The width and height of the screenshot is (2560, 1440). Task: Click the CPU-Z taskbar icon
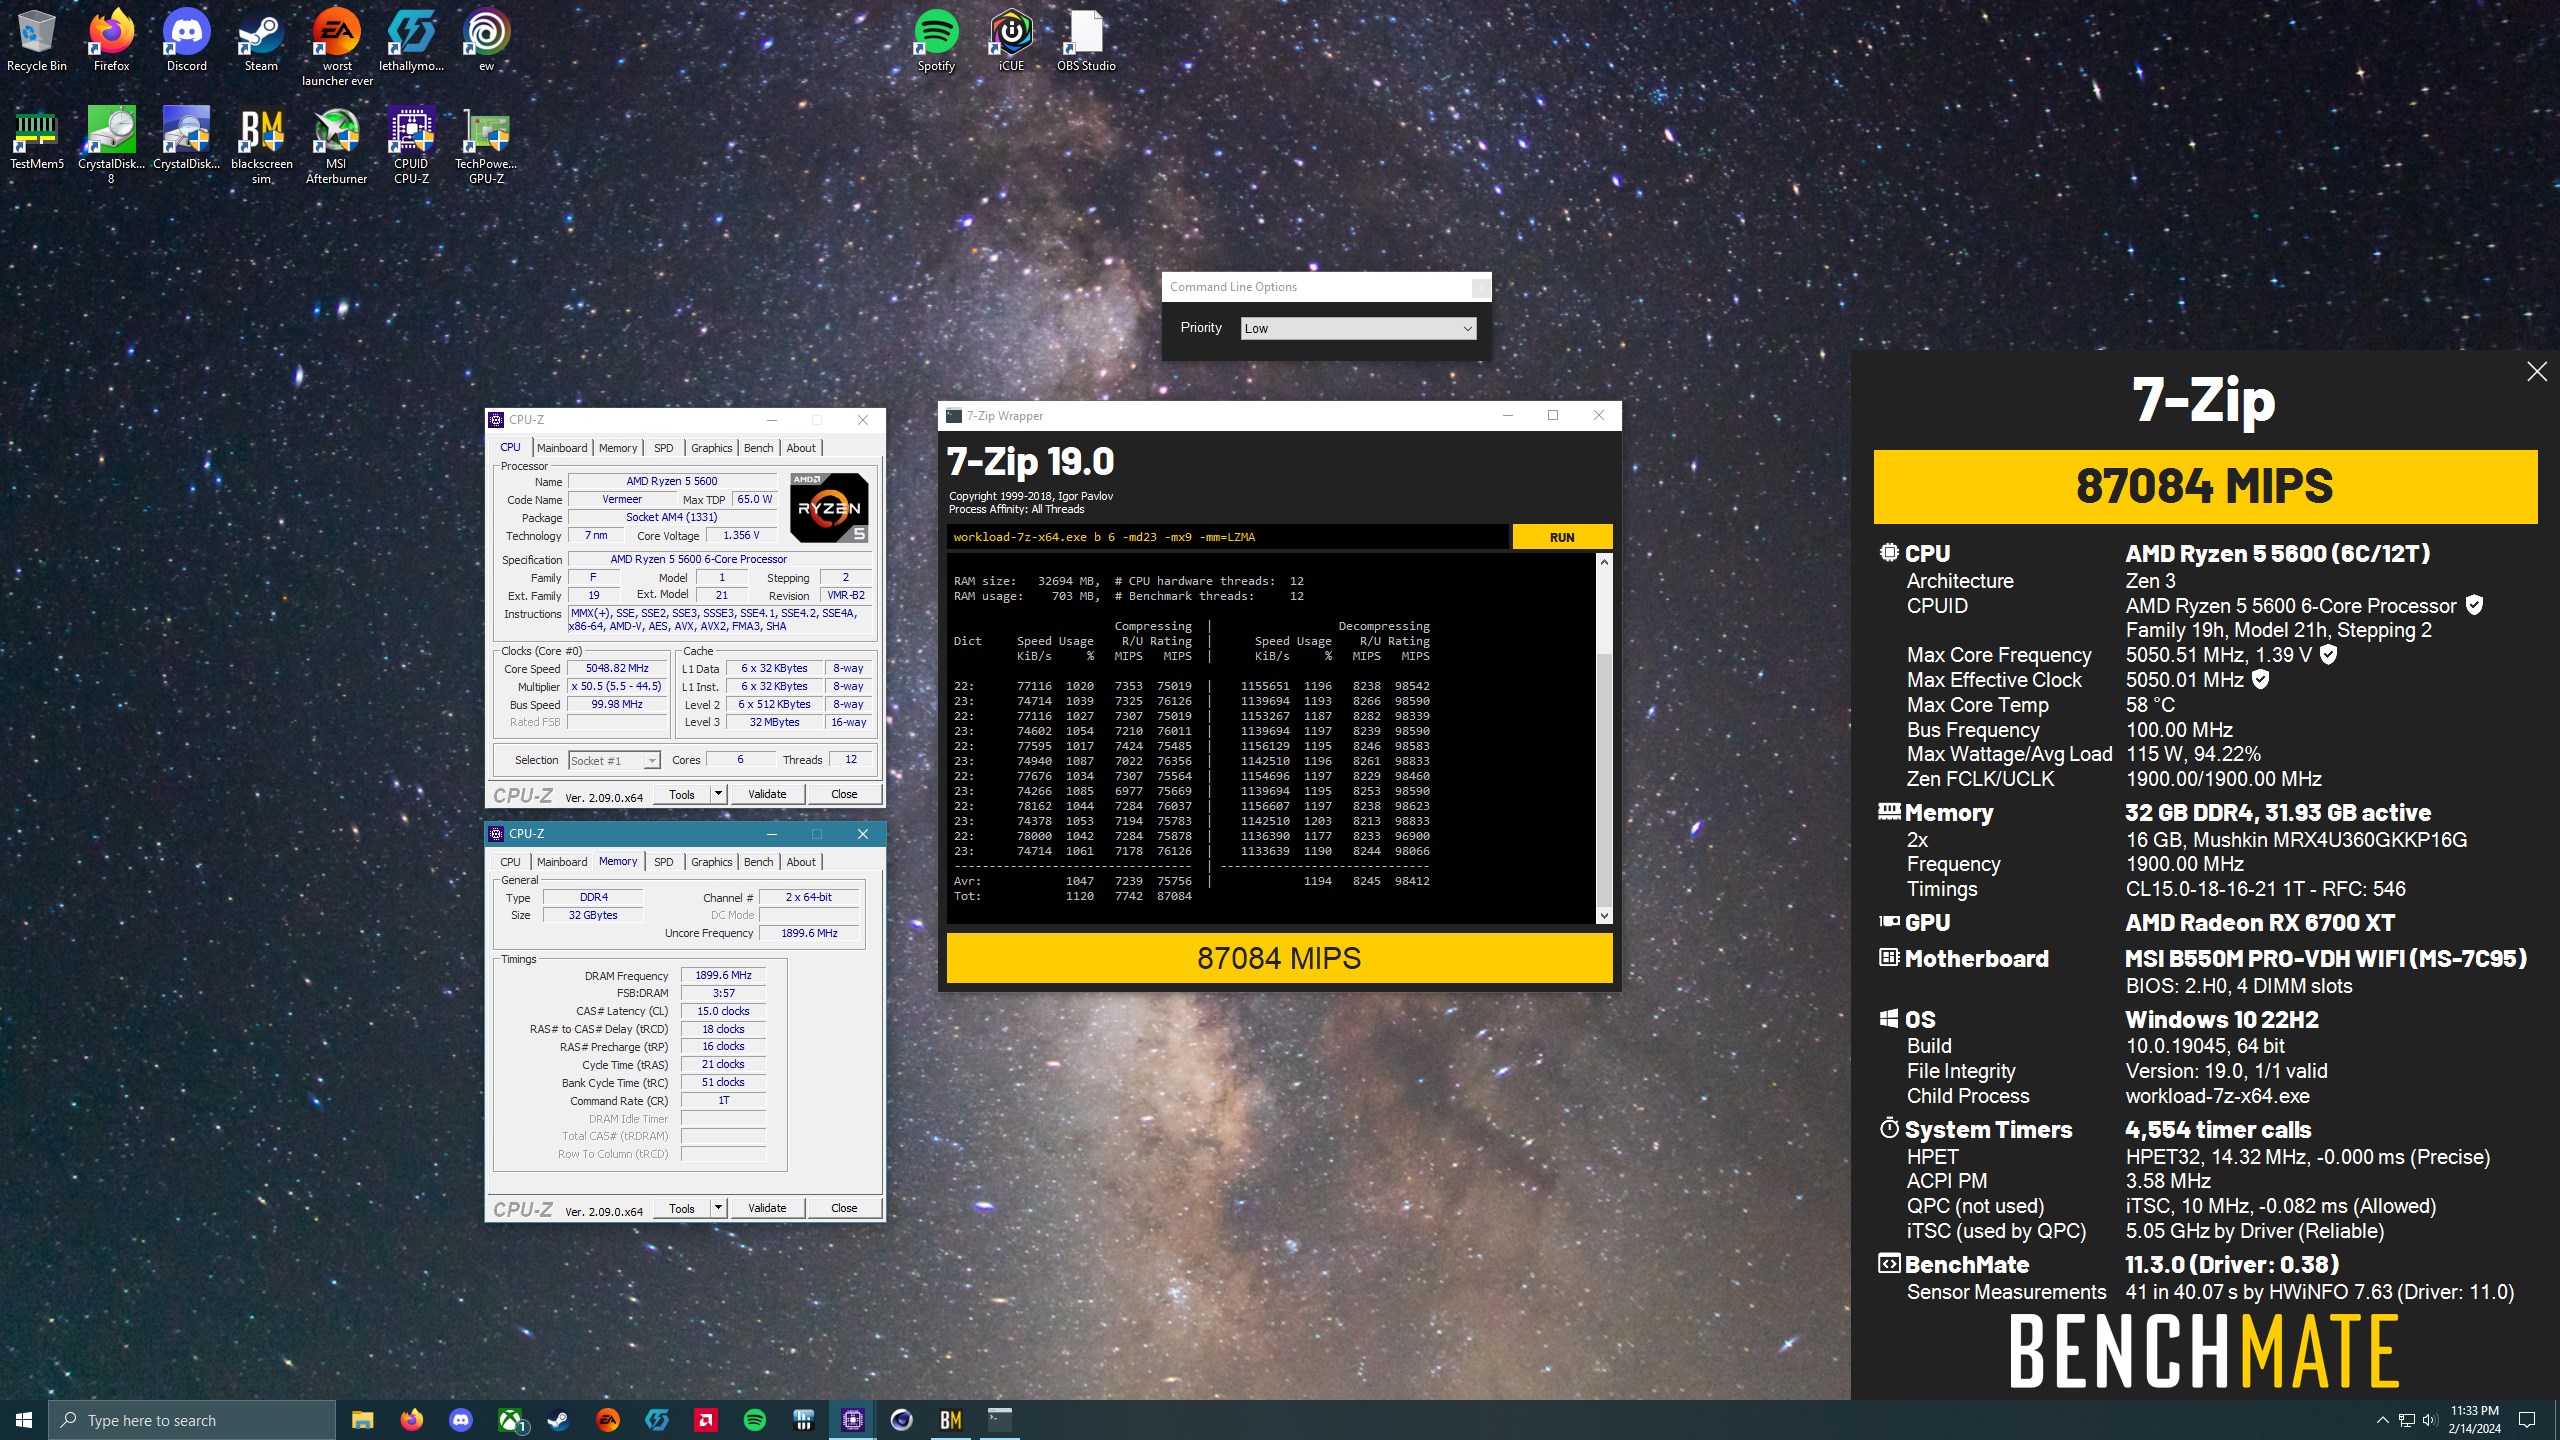coord(853,1420)
